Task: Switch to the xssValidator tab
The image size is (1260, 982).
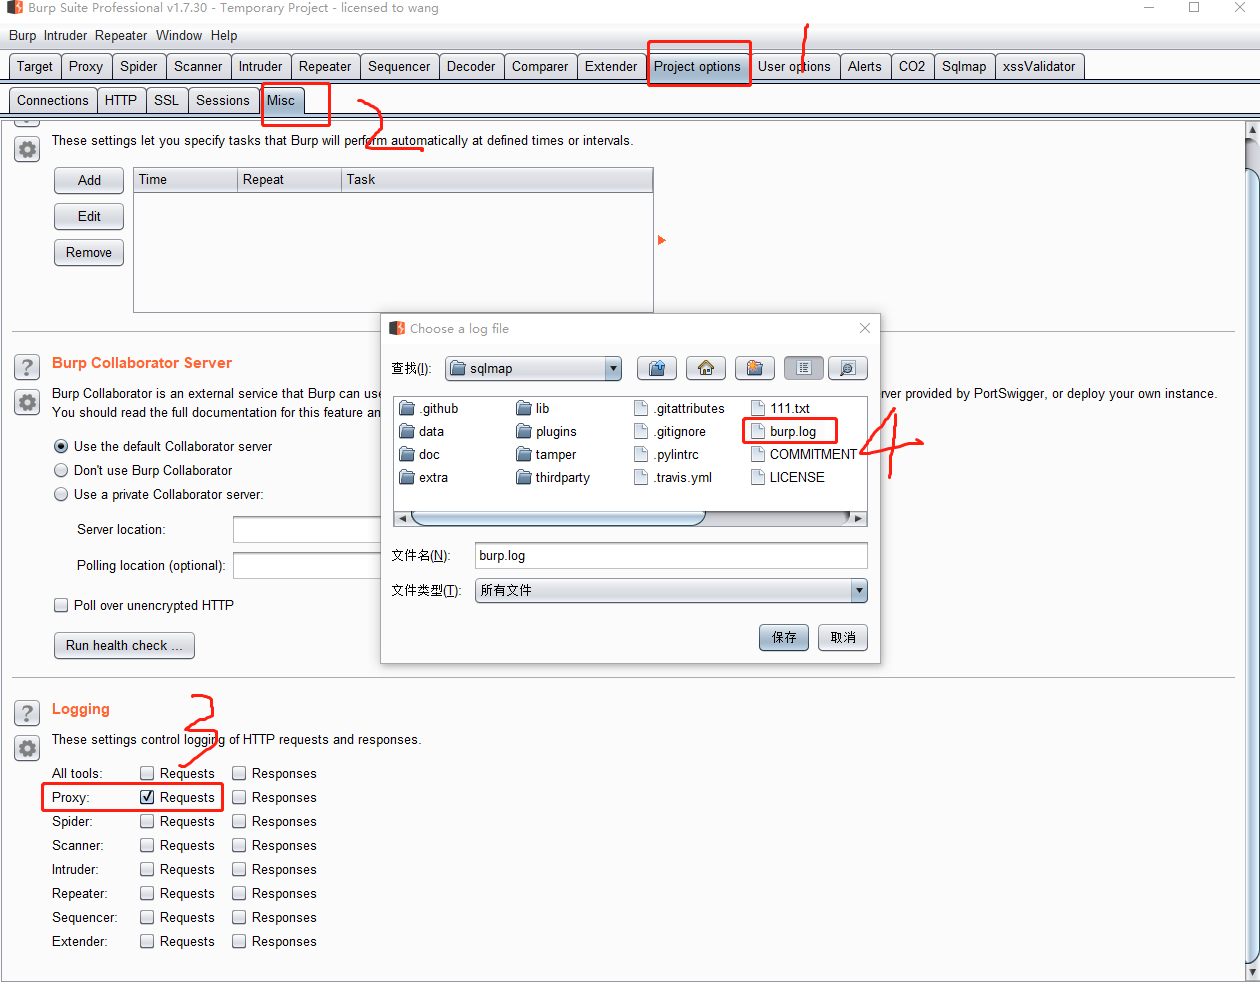Action: point(1039,66)
